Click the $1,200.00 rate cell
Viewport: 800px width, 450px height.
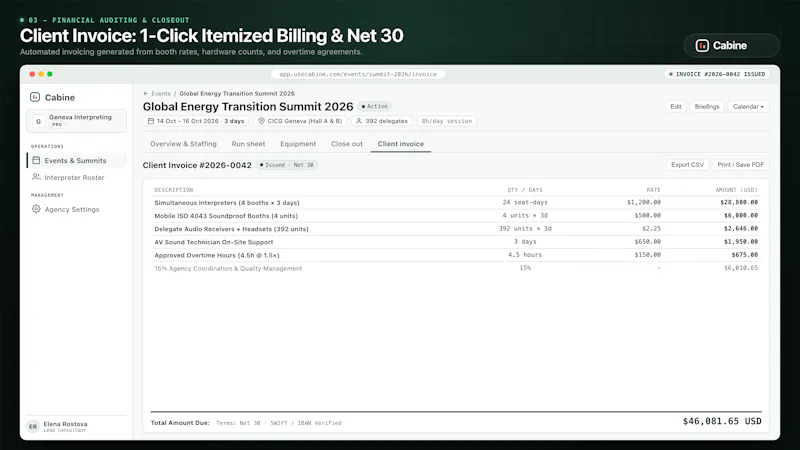pos(644,203)
